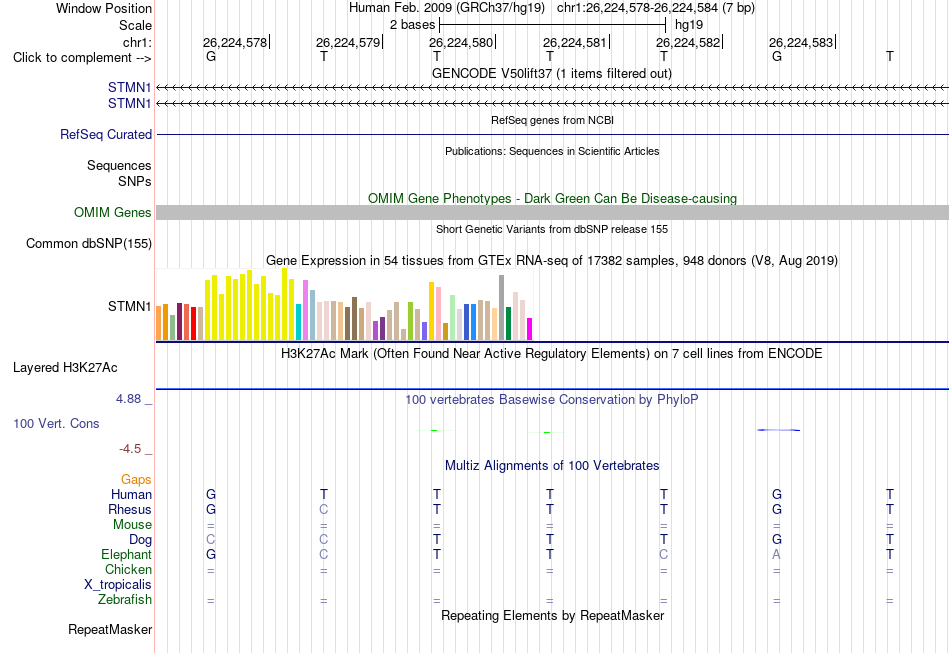The height and width of the screenshot is (653, 950).
Task: Click the 'Gene Expression in 54 tissues from GTEx' title
Action: click(552, 260)
